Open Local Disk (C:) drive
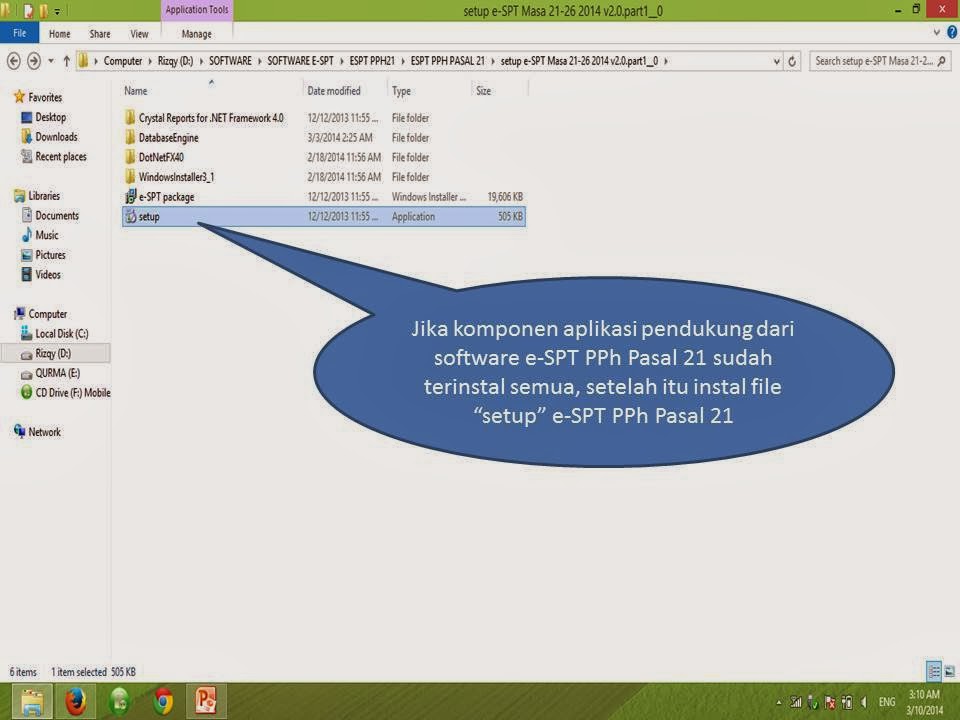 click(61, 333)
